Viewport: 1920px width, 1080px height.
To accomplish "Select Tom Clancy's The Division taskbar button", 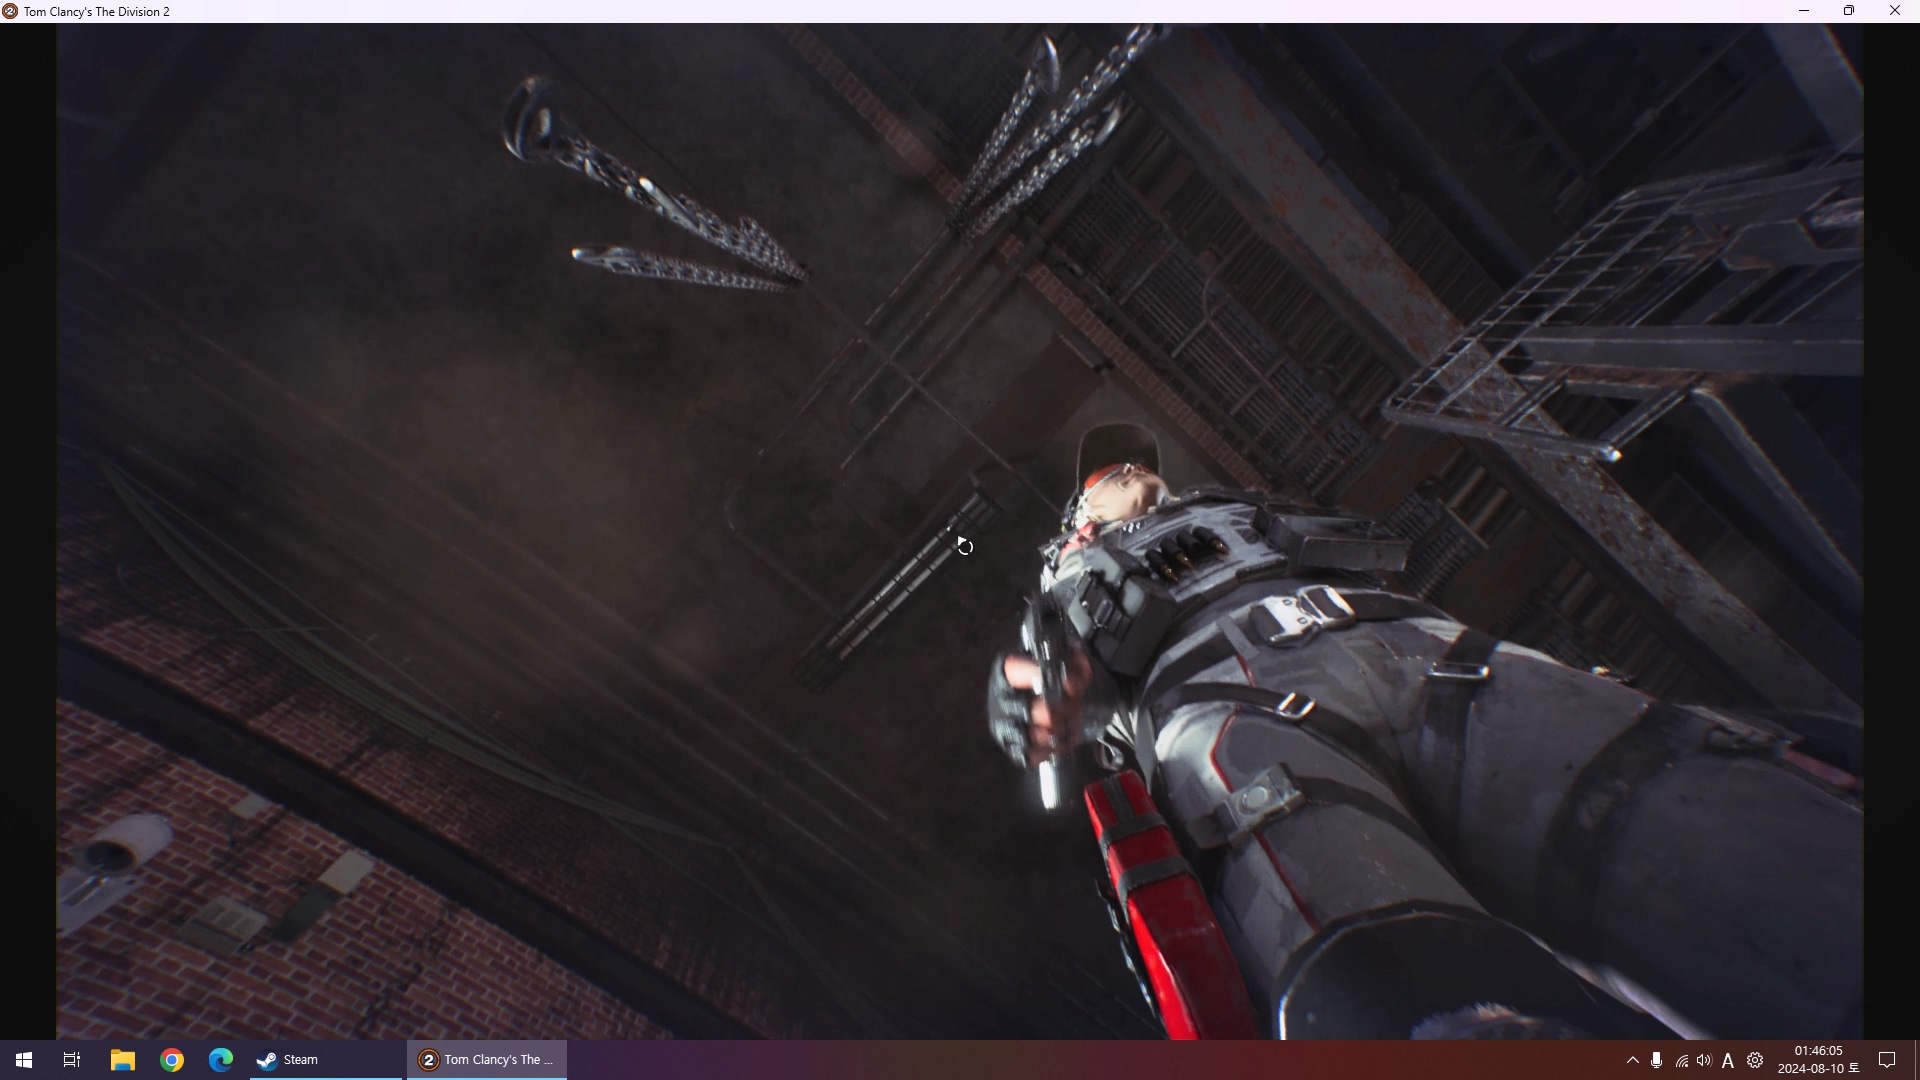I will point(487,1060).
